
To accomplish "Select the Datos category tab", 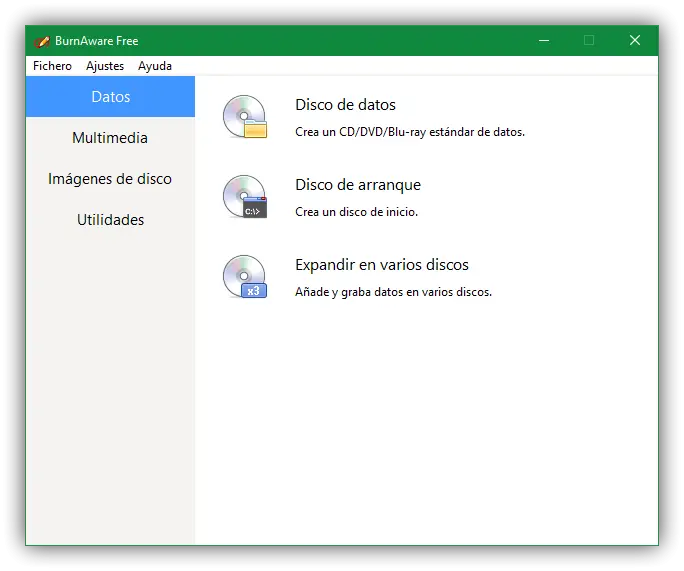I will (x=110, y=96).
